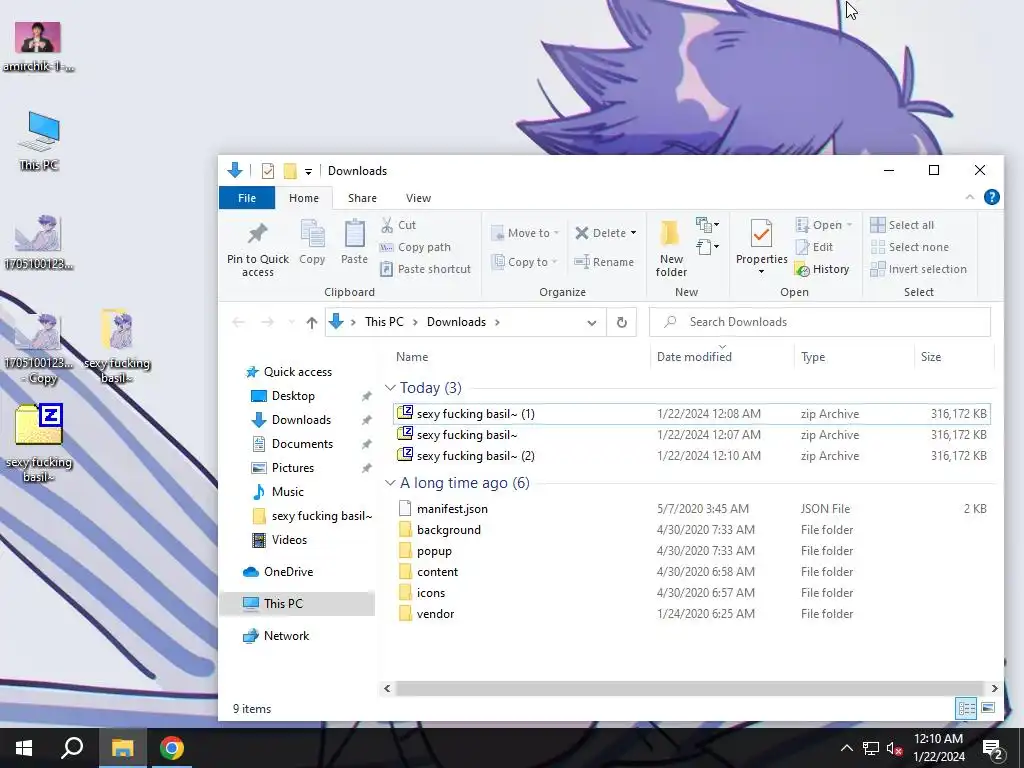Viewport: 1024px width, 768px height.
Task: Switch to Large icons view layout icon
Action: pos(987,708)
